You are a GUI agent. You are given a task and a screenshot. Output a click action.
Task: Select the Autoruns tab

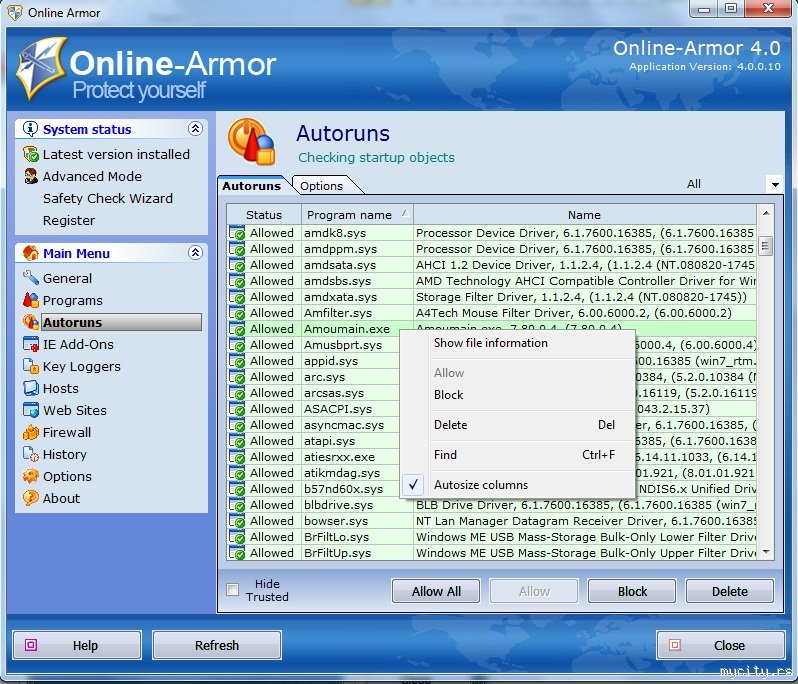252,186
